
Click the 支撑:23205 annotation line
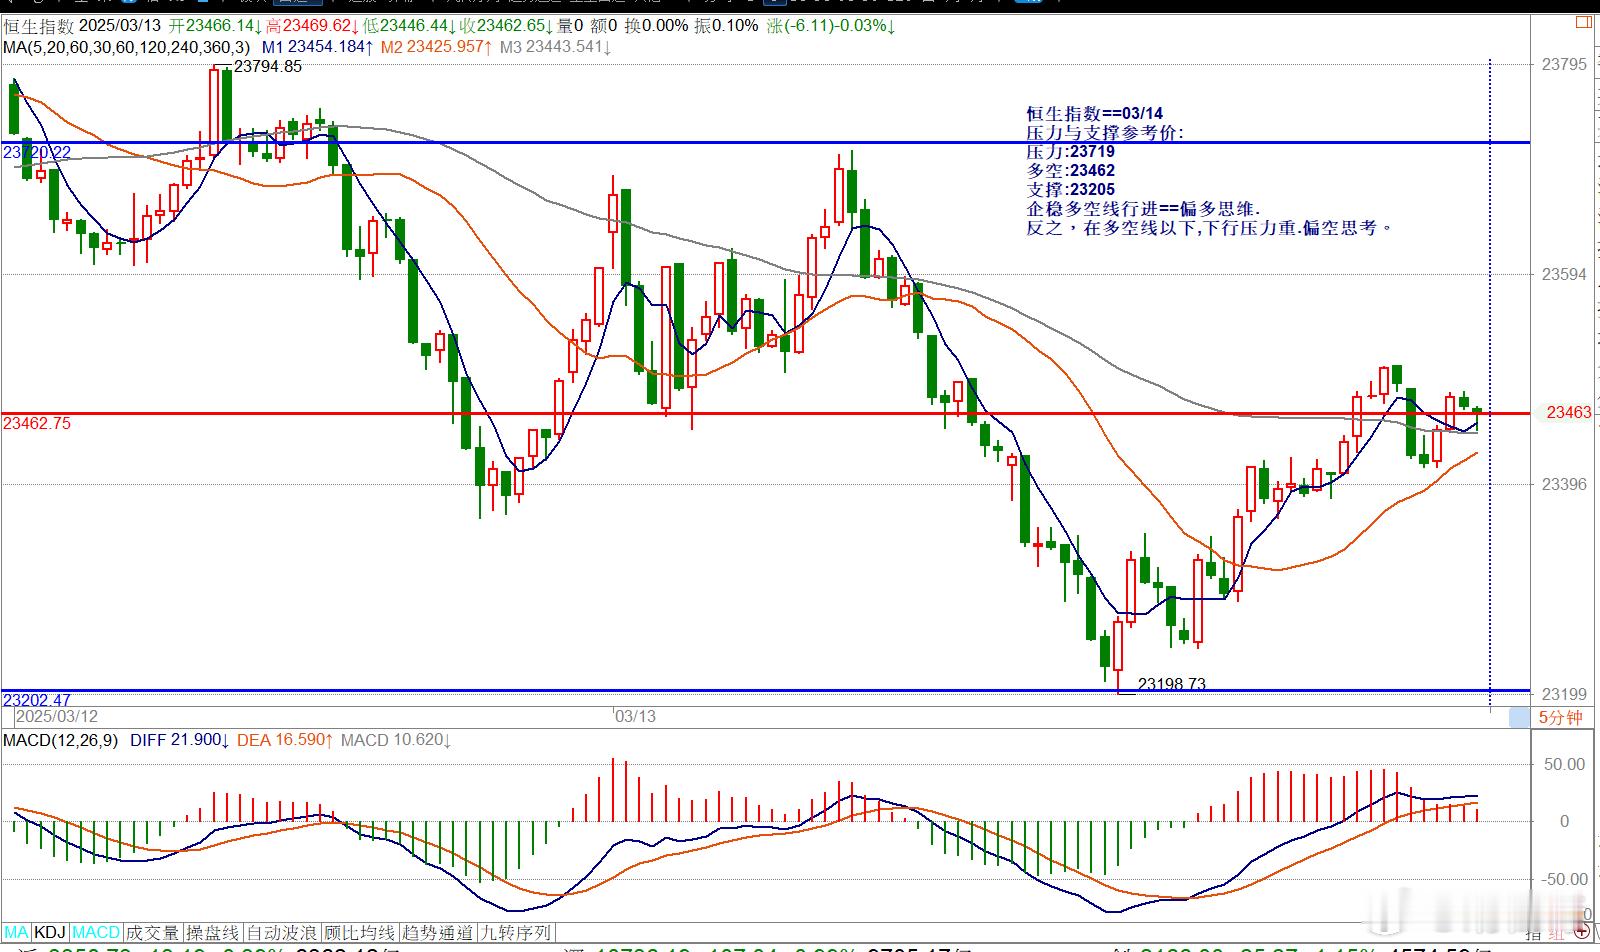(1070, 190)
